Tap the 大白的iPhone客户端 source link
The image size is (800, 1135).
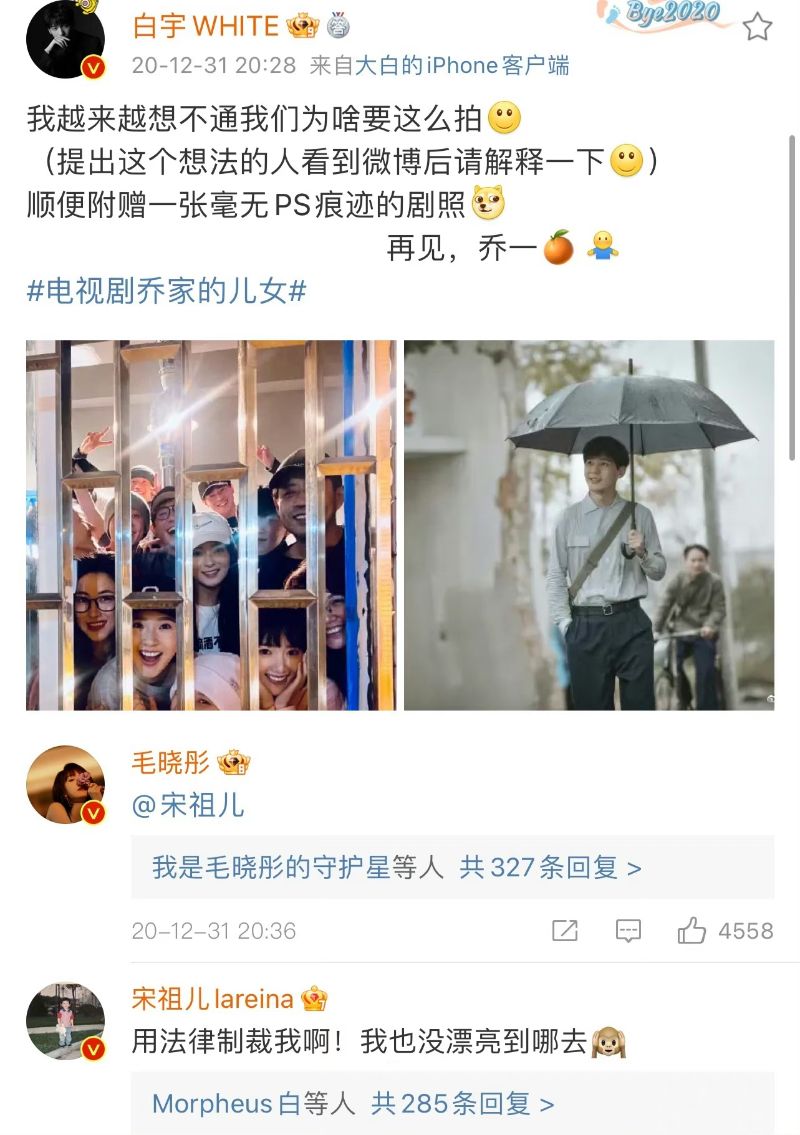pos(461,66)
